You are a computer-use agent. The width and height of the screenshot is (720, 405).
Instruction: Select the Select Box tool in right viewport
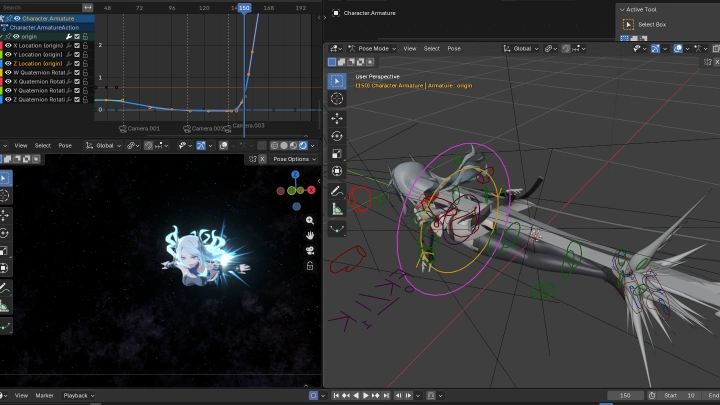337,81
